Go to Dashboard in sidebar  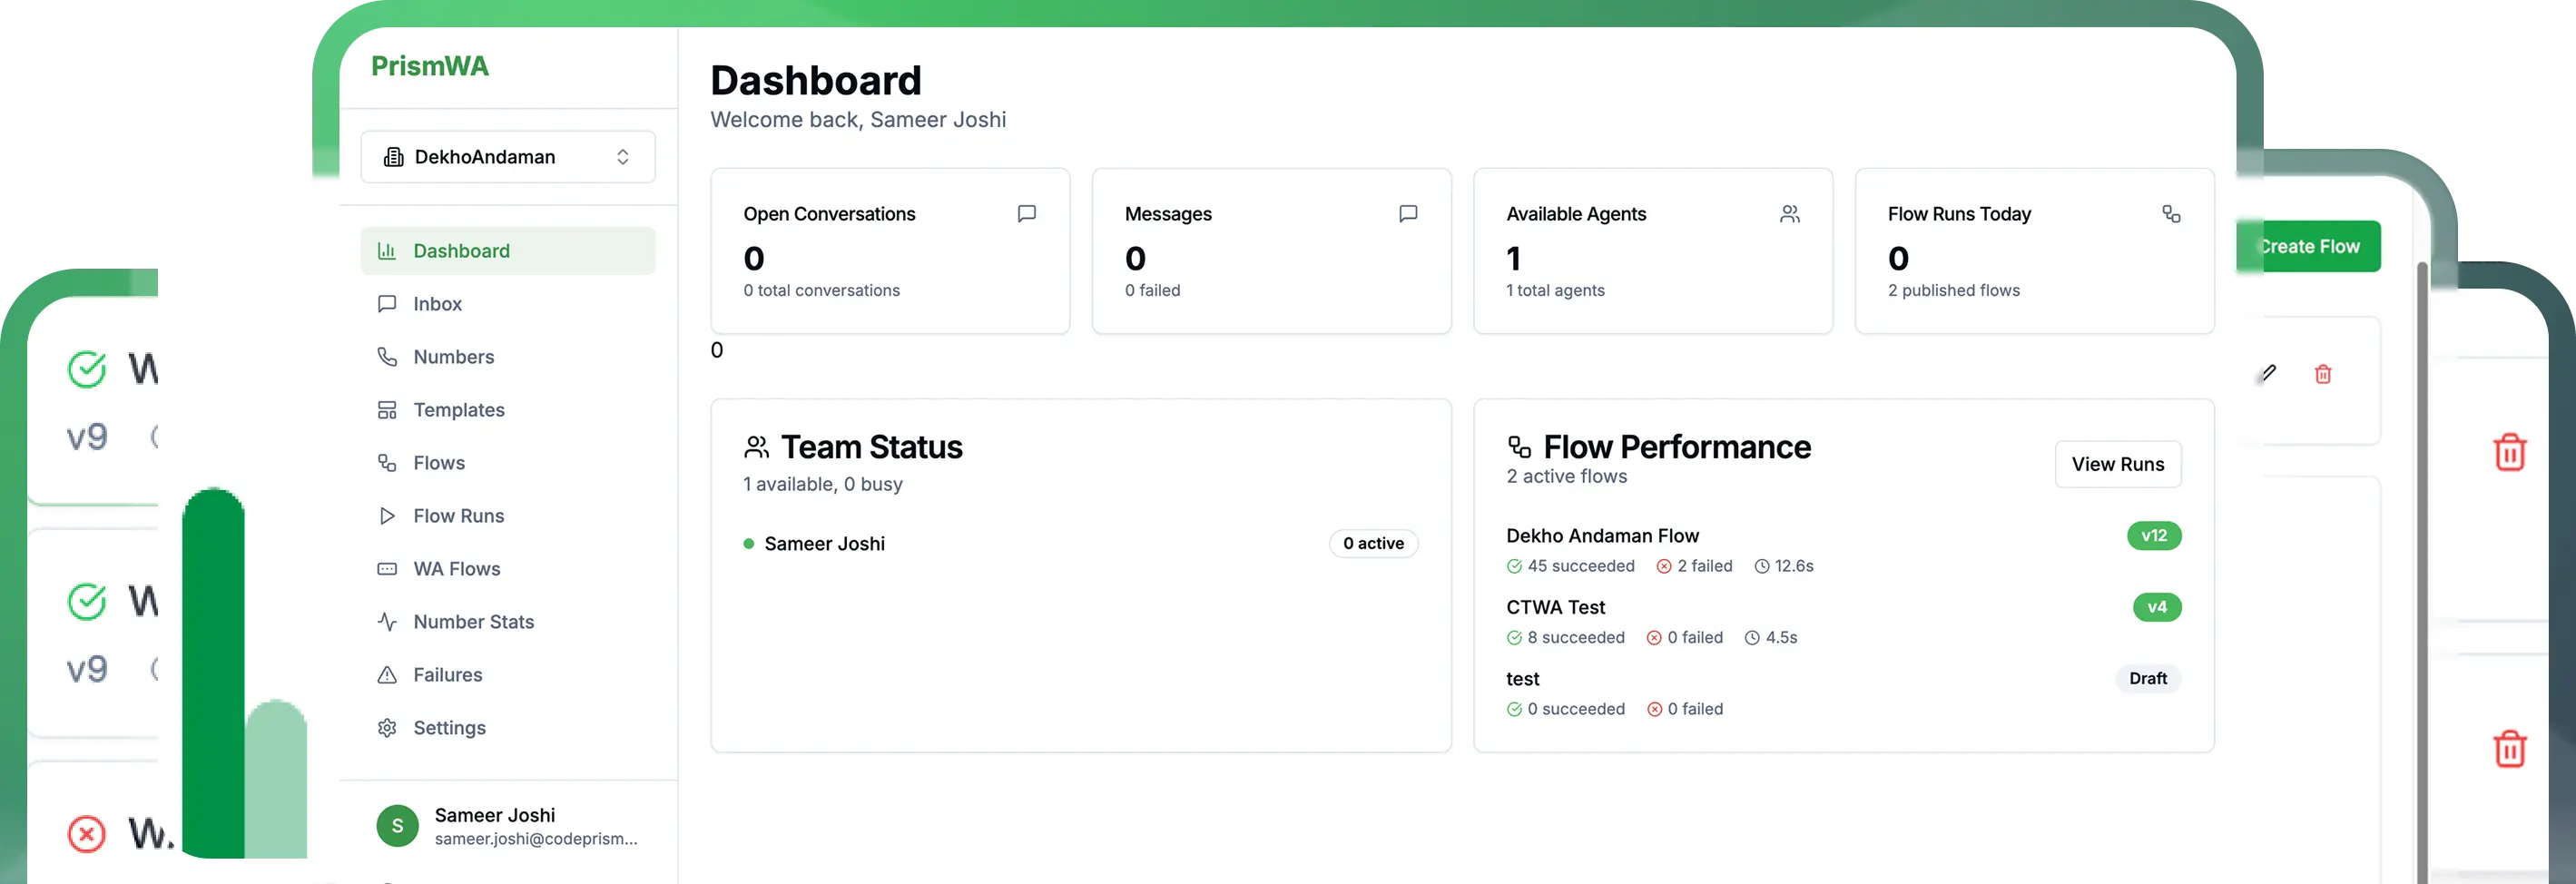pos(508,251)
